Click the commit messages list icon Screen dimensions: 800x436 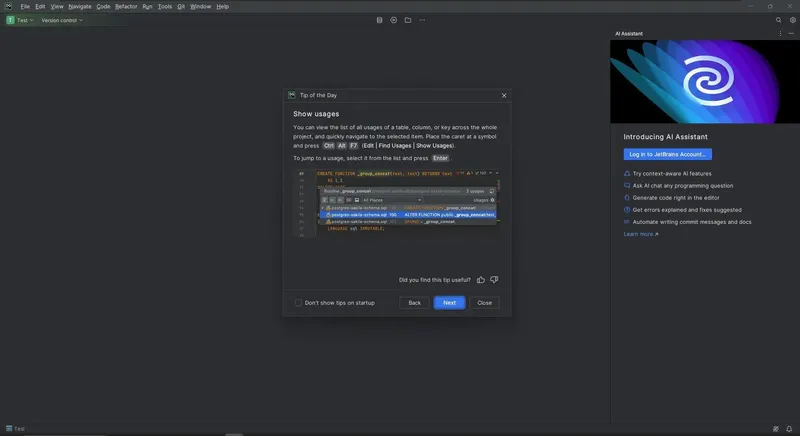coord(627,222)
